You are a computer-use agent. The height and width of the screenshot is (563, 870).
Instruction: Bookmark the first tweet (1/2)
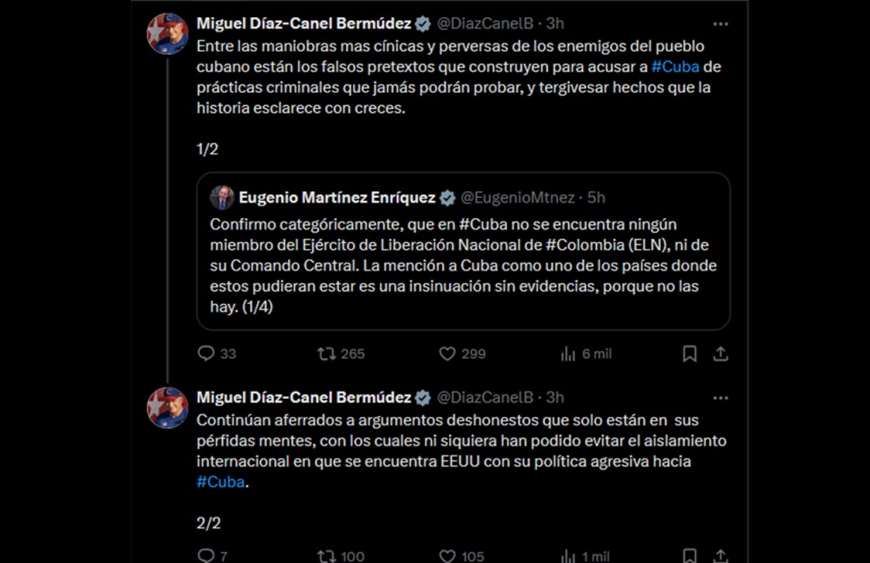click(689, 353)
